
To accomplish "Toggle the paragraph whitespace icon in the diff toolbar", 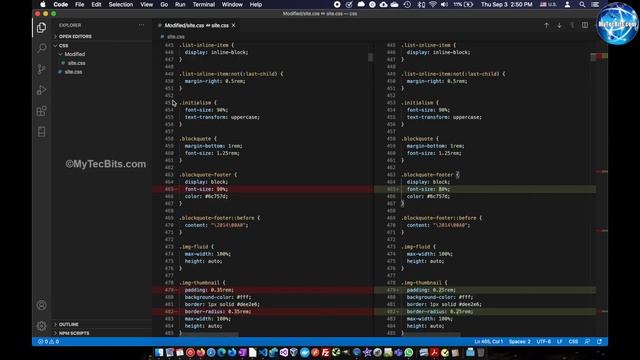I will 572,25.
